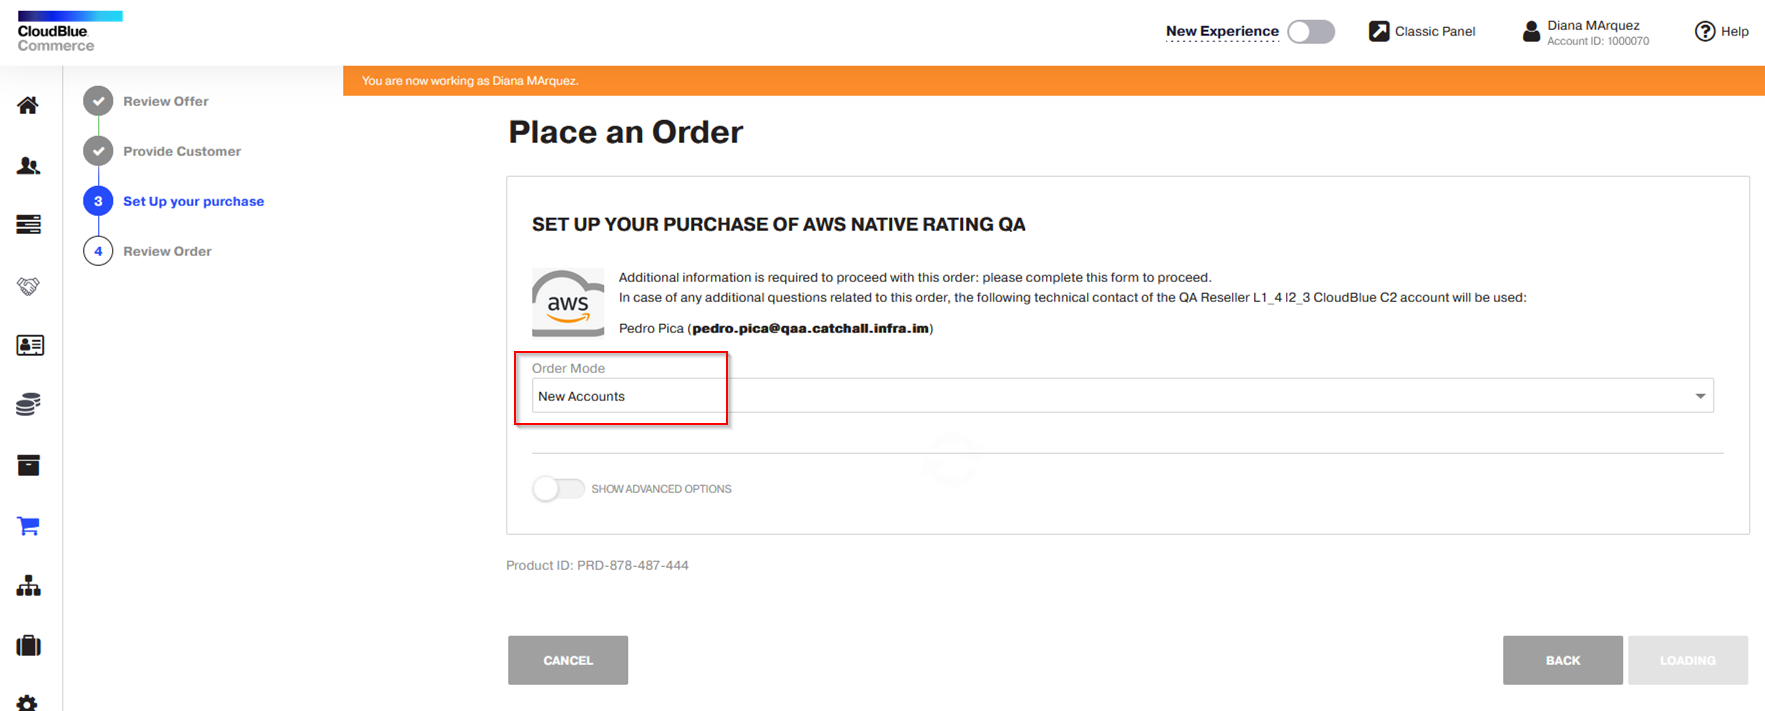This screenshot has width=1765, height=711.
Task: Go to Review Offer step
Action: (x=165, y=101)
